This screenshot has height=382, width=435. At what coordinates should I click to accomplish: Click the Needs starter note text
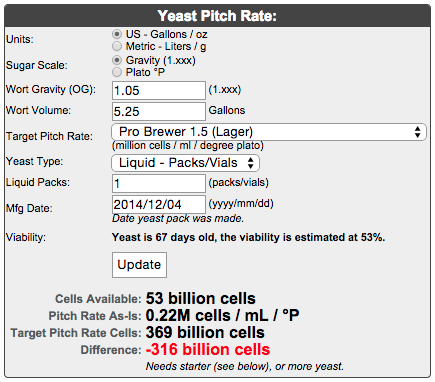pyautogui.click(x=244, y=366)
